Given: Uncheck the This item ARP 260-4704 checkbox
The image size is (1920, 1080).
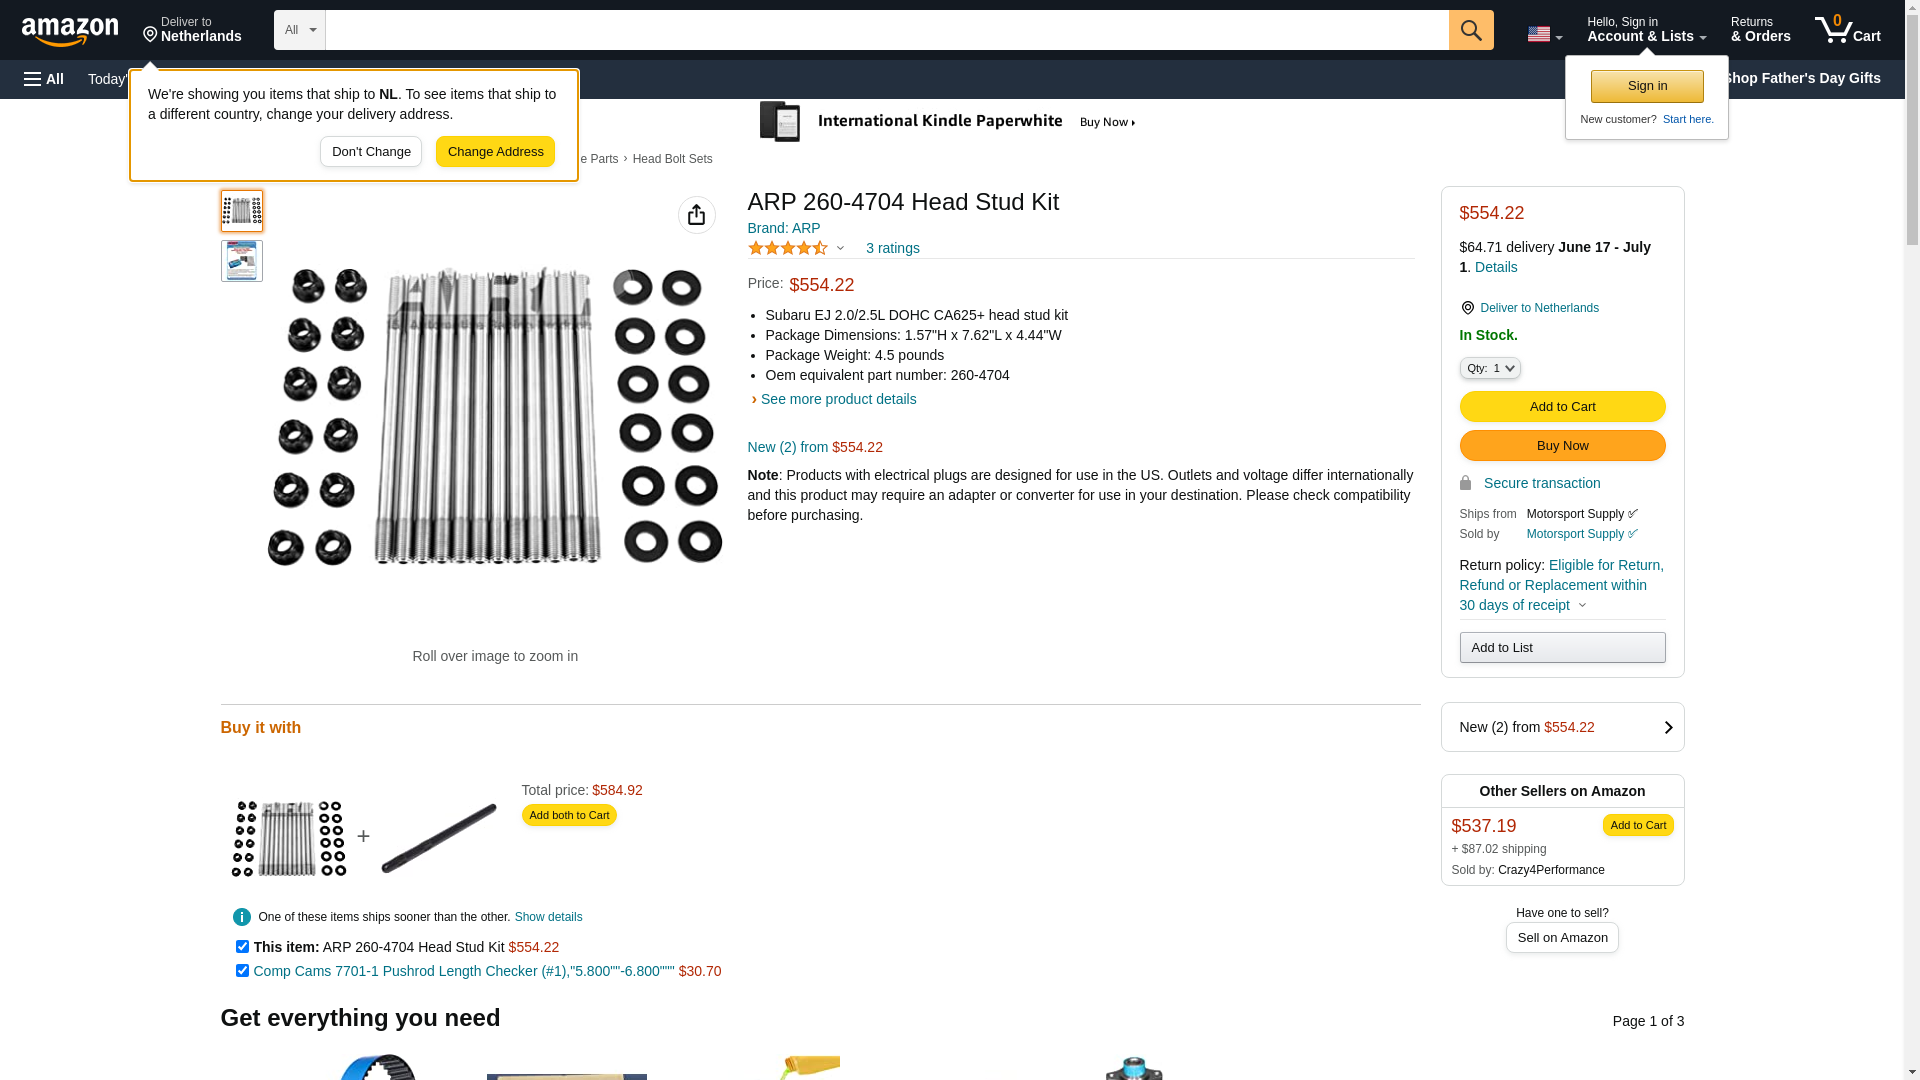Looking at the screenshot, I should 242,946.
